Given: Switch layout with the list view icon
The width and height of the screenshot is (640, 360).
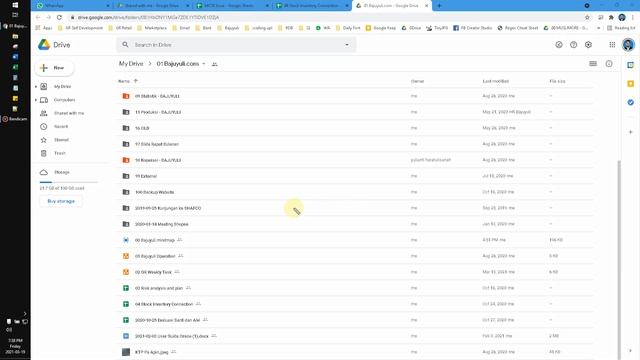Looking at the screenshot, I should (x=593, y=64).
